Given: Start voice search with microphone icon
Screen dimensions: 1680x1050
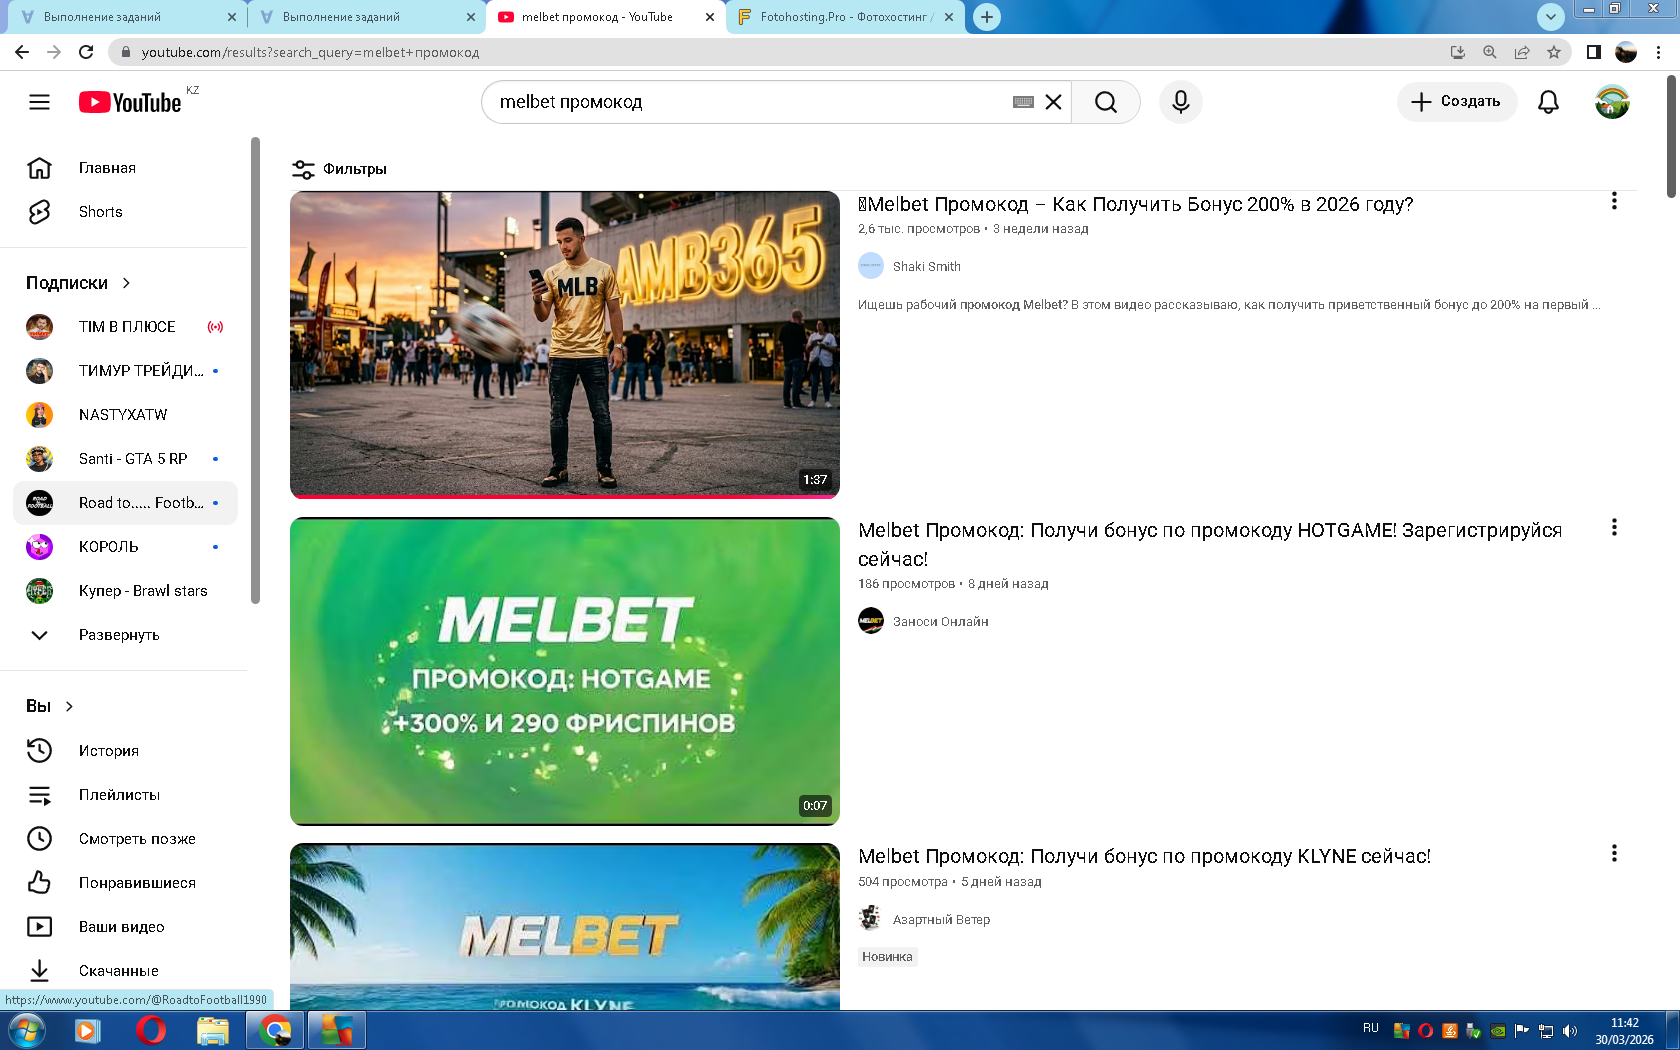Looking at the screenshot, I should [1180, 102].
